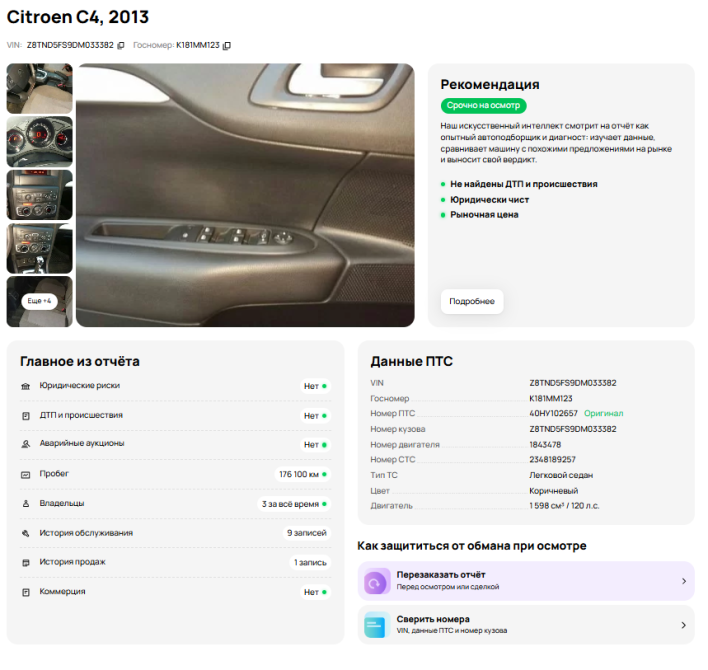Click the Коммерция Нет status badge
This screenshot has height=670, width=708.
pos(315,592)
